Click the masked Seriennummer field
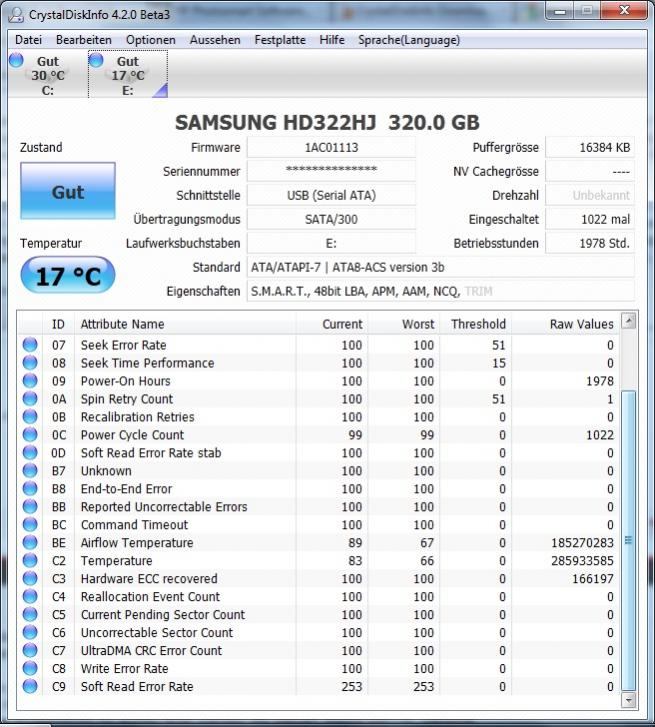The height and width of the screenshot is (727, 655). (x=331, y=172)
